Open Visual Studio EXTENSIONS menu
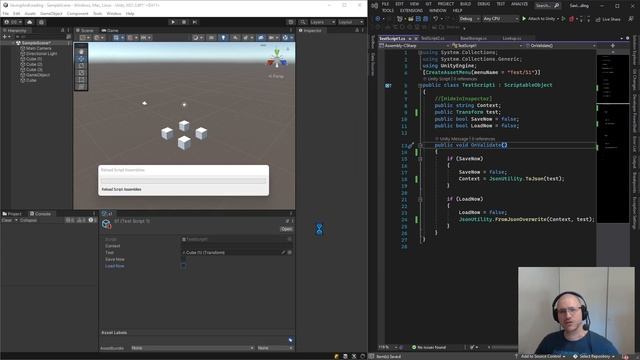The image size is (640, 360). (x=411, y=11)
